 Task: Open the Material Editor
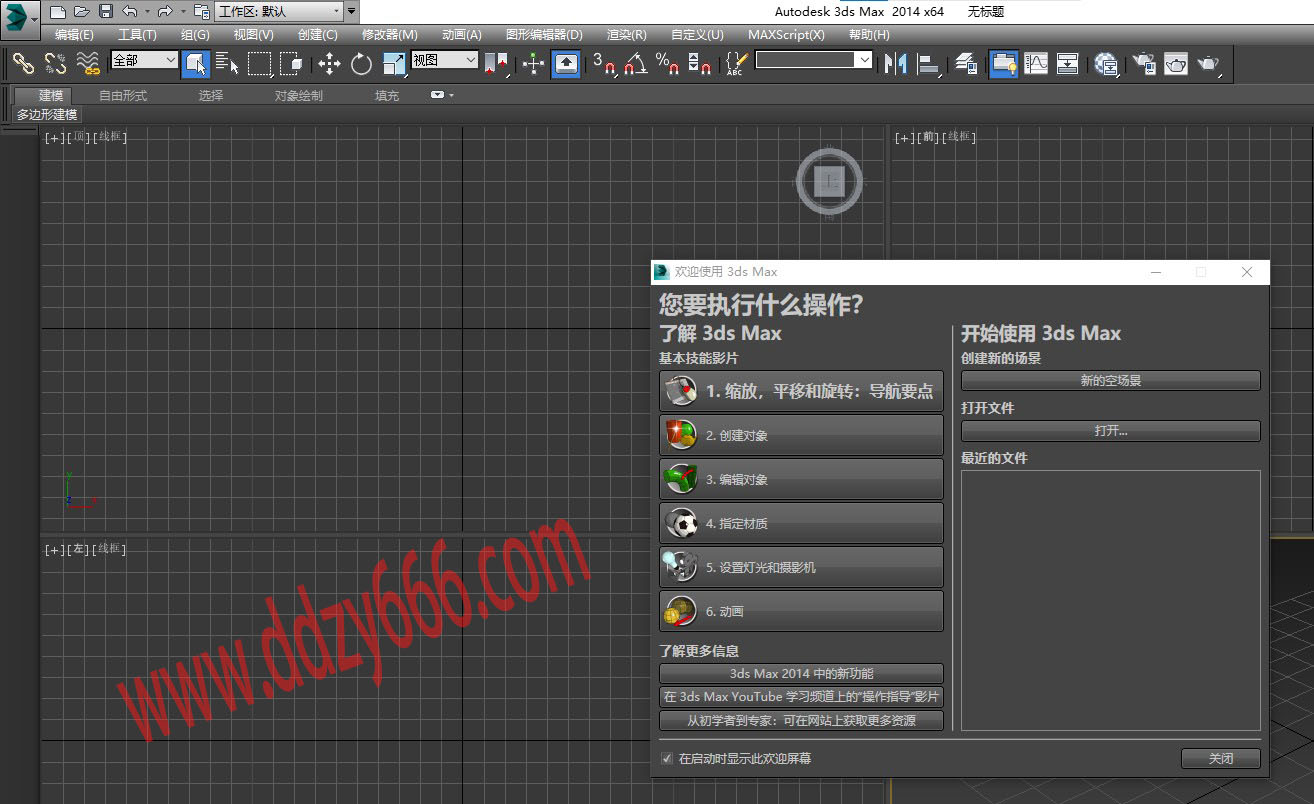[x=1106, y=63]
